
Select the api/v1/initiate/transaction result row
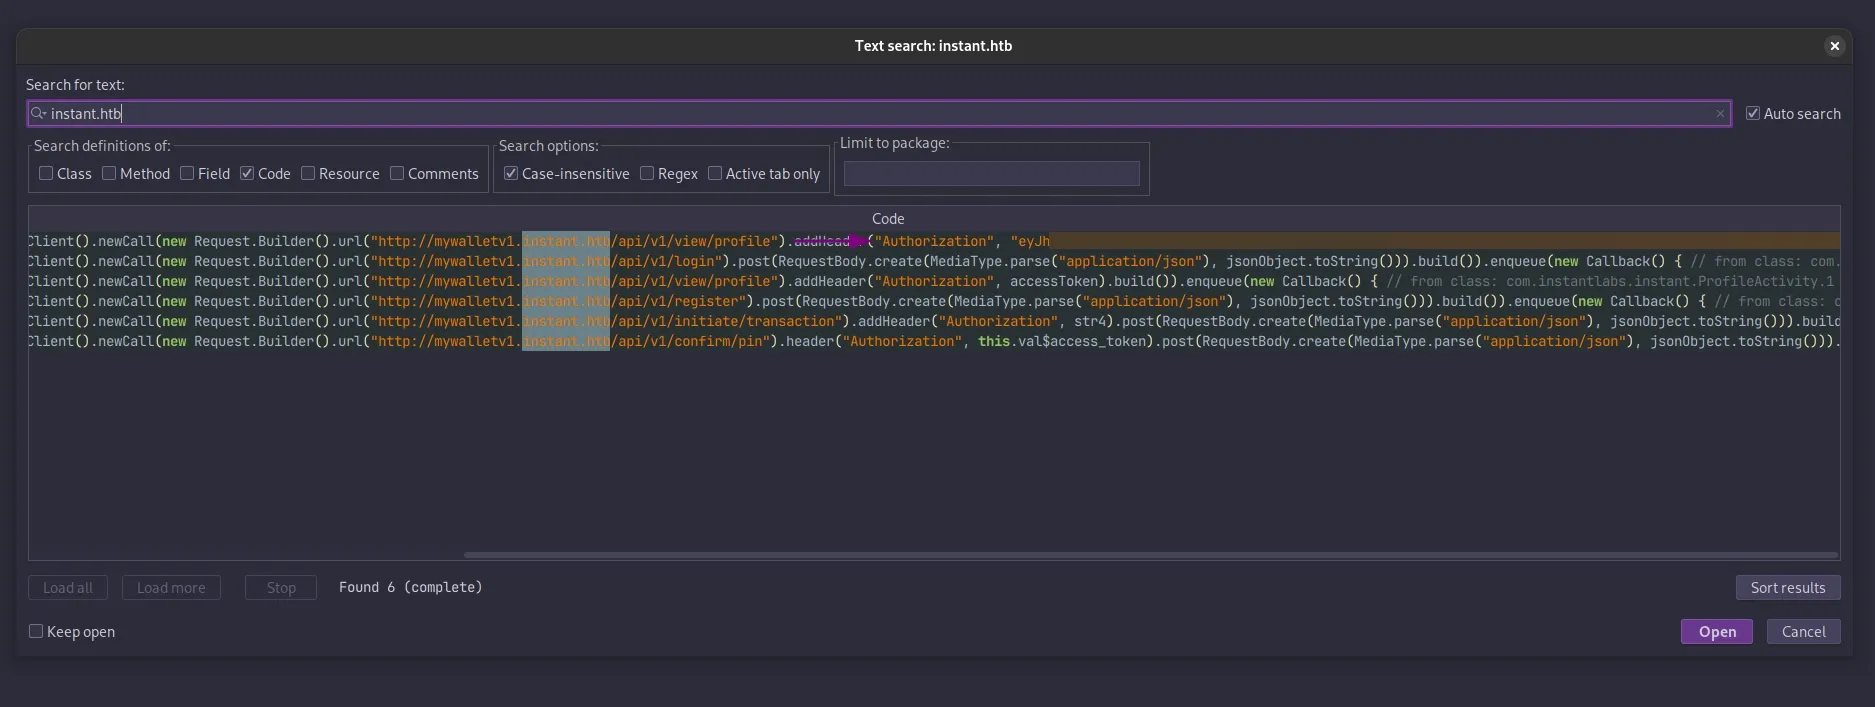[x=934, y=321]
